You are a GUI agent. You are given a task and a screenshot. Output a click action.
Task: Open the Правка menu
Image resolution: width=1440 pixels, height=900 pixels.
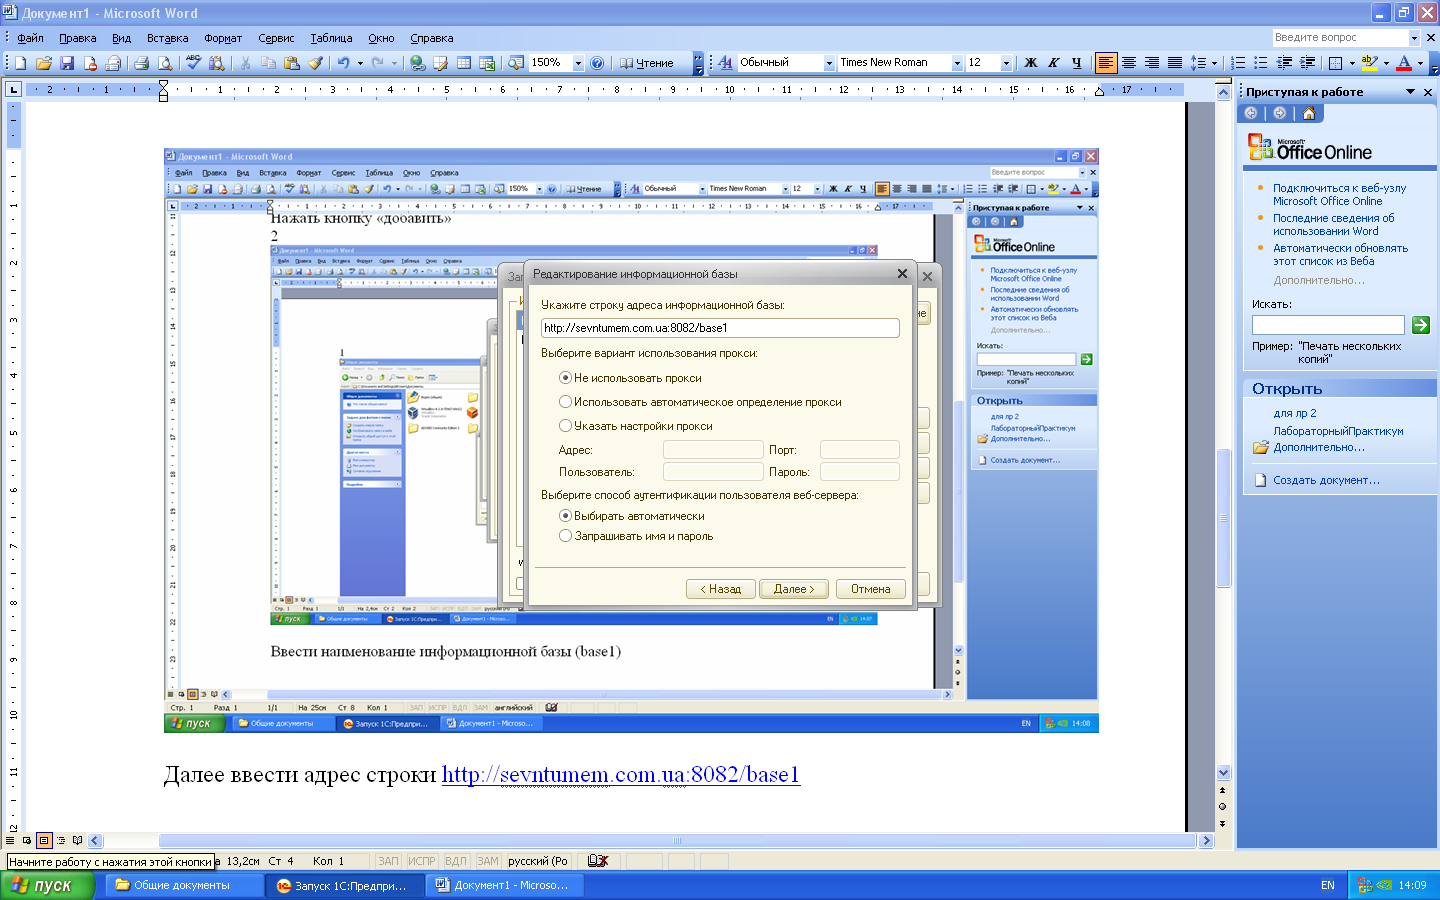point(77,38)
